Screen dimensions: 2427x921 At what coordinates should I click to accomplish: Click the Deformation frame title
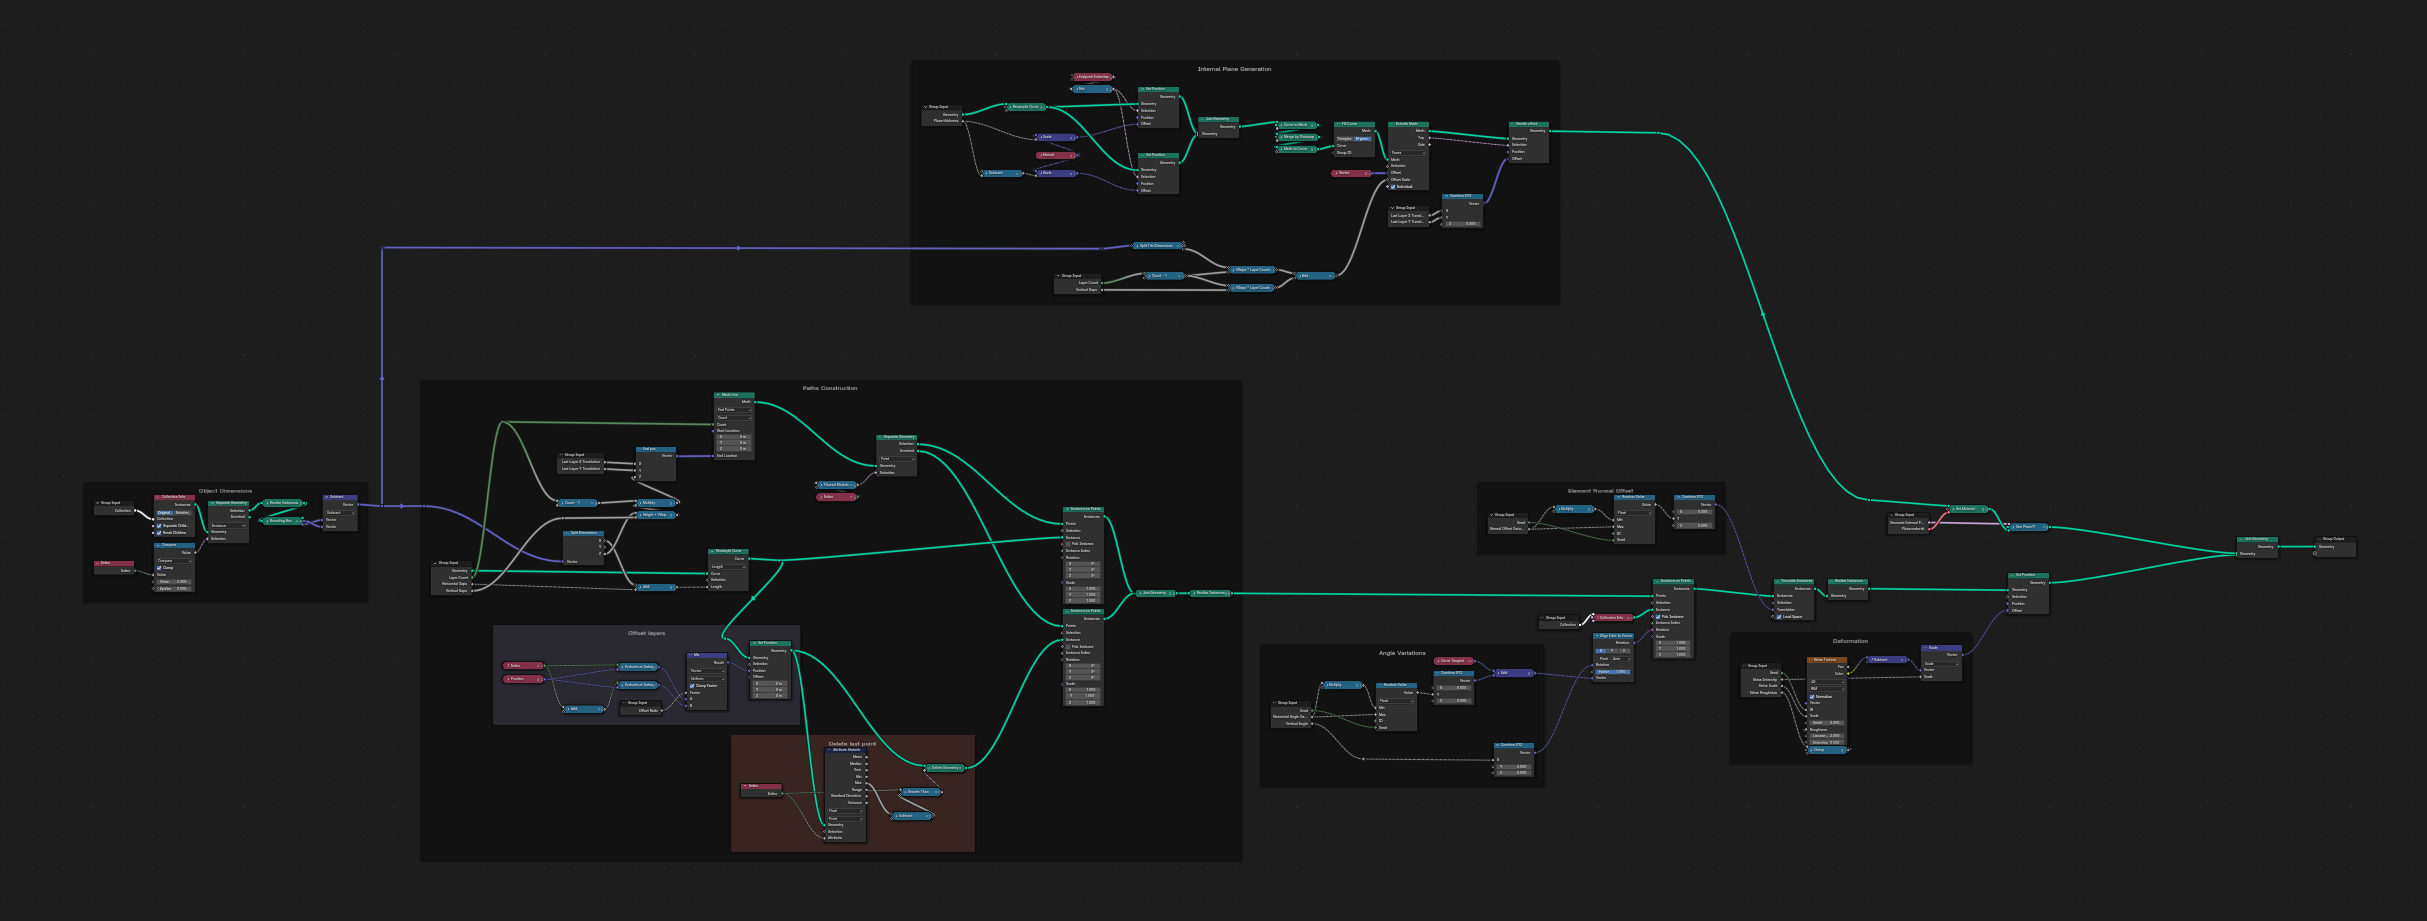tap(1850, 642)
